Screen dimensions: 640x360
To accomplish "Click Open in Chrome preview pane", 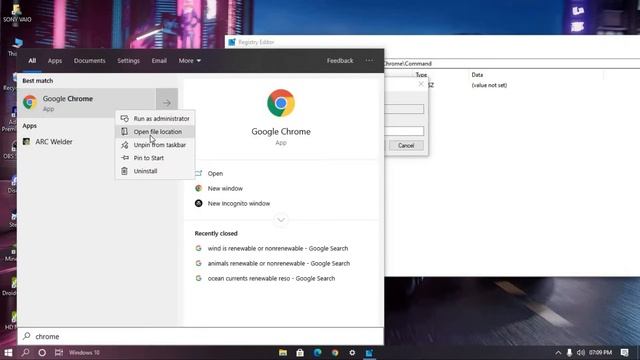I will [x=215, y=173].
